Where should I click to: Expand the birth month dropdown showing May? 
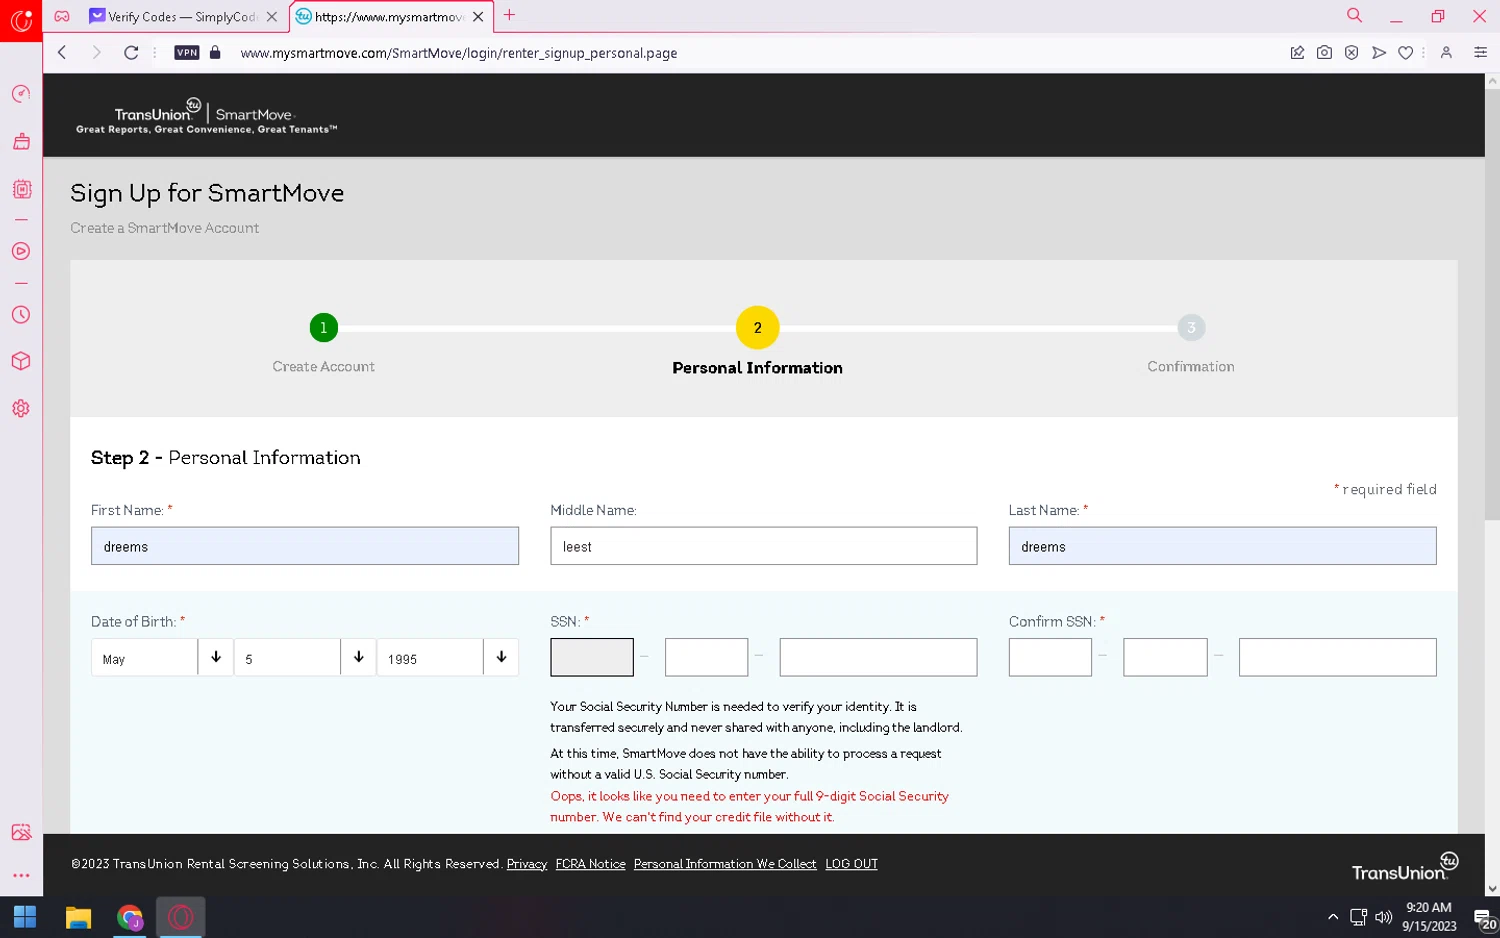click(x=162, y=658)
